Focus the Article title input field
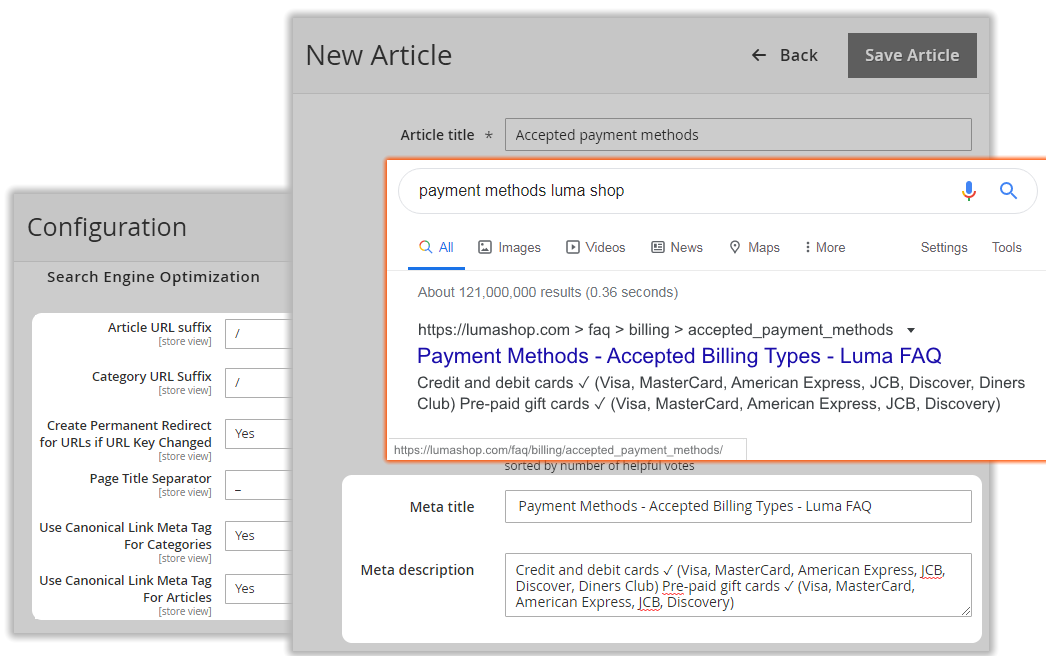1046x656 pixels. [738, 135]
